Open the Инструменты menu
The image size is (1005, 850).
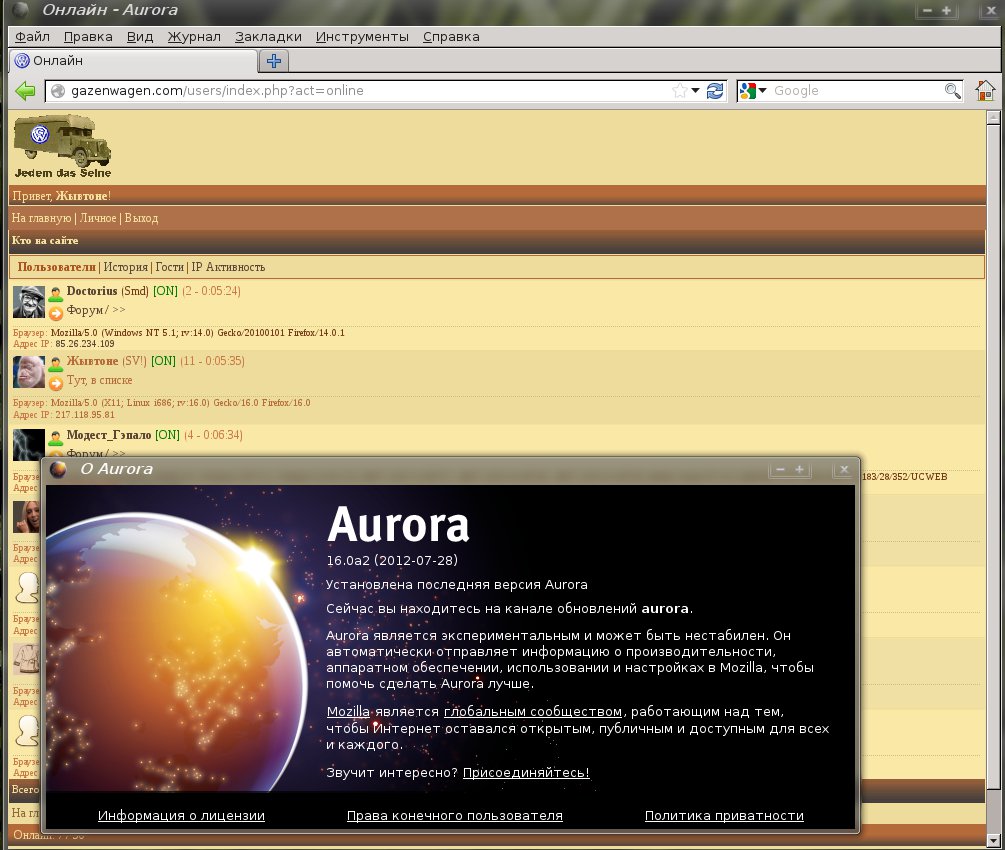click(362, 37)
